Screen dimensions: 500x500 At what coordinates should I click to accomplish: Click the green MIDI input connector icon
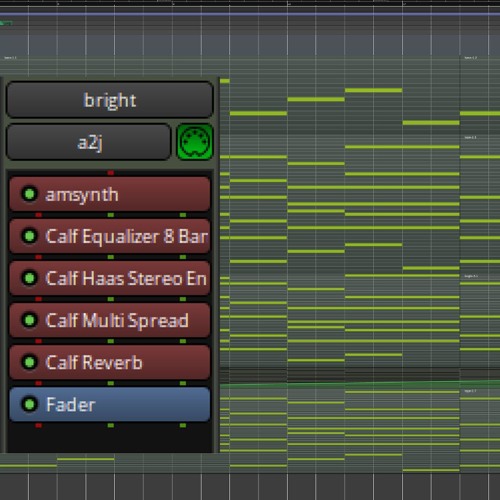click(x=195, y=142)
